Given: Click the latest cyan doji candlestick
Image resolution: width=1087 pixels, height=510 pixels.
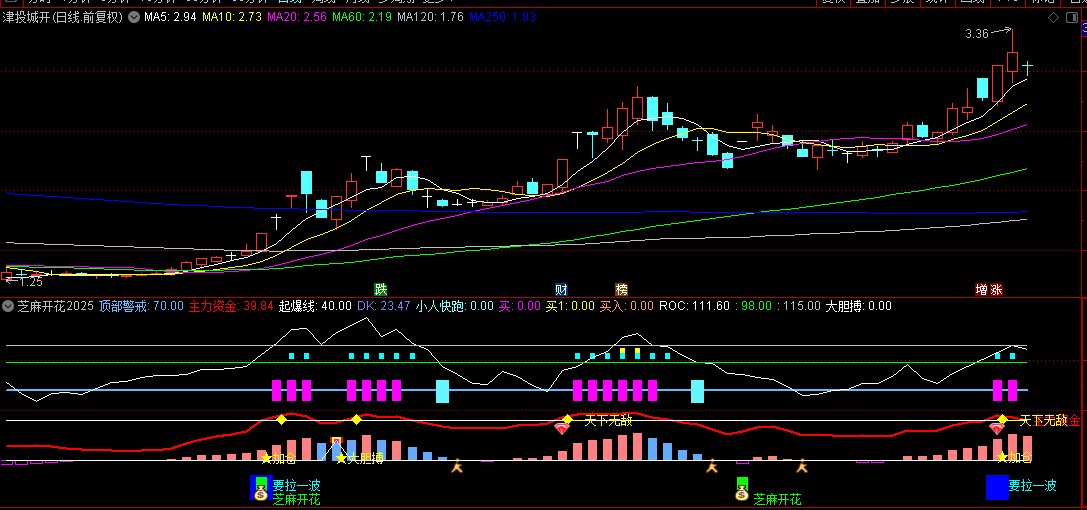Looking at the screenshot, I should point(1027,67).
